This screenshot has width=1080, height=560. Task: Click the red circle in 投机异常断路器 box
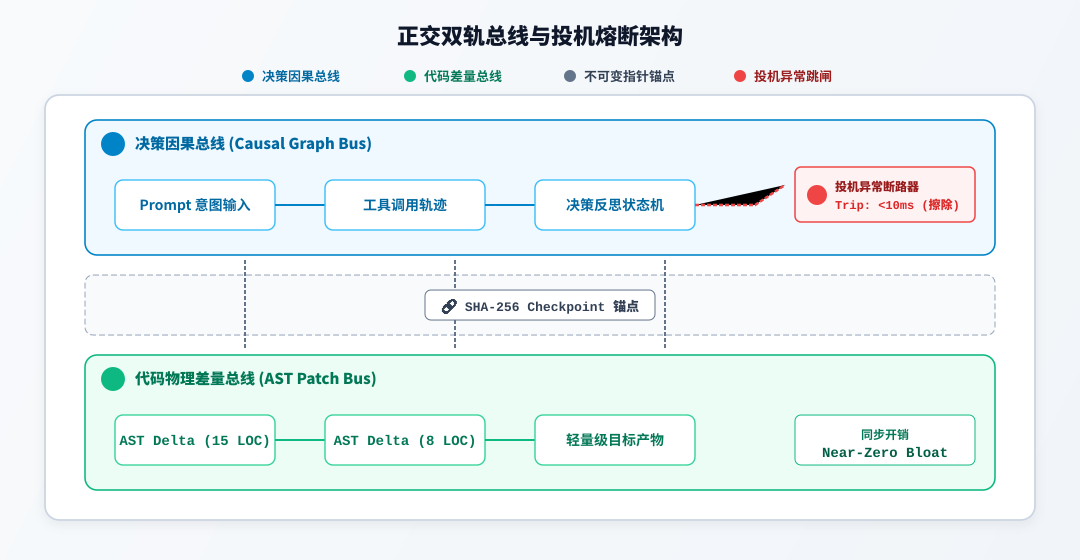[x=817, y=195]
